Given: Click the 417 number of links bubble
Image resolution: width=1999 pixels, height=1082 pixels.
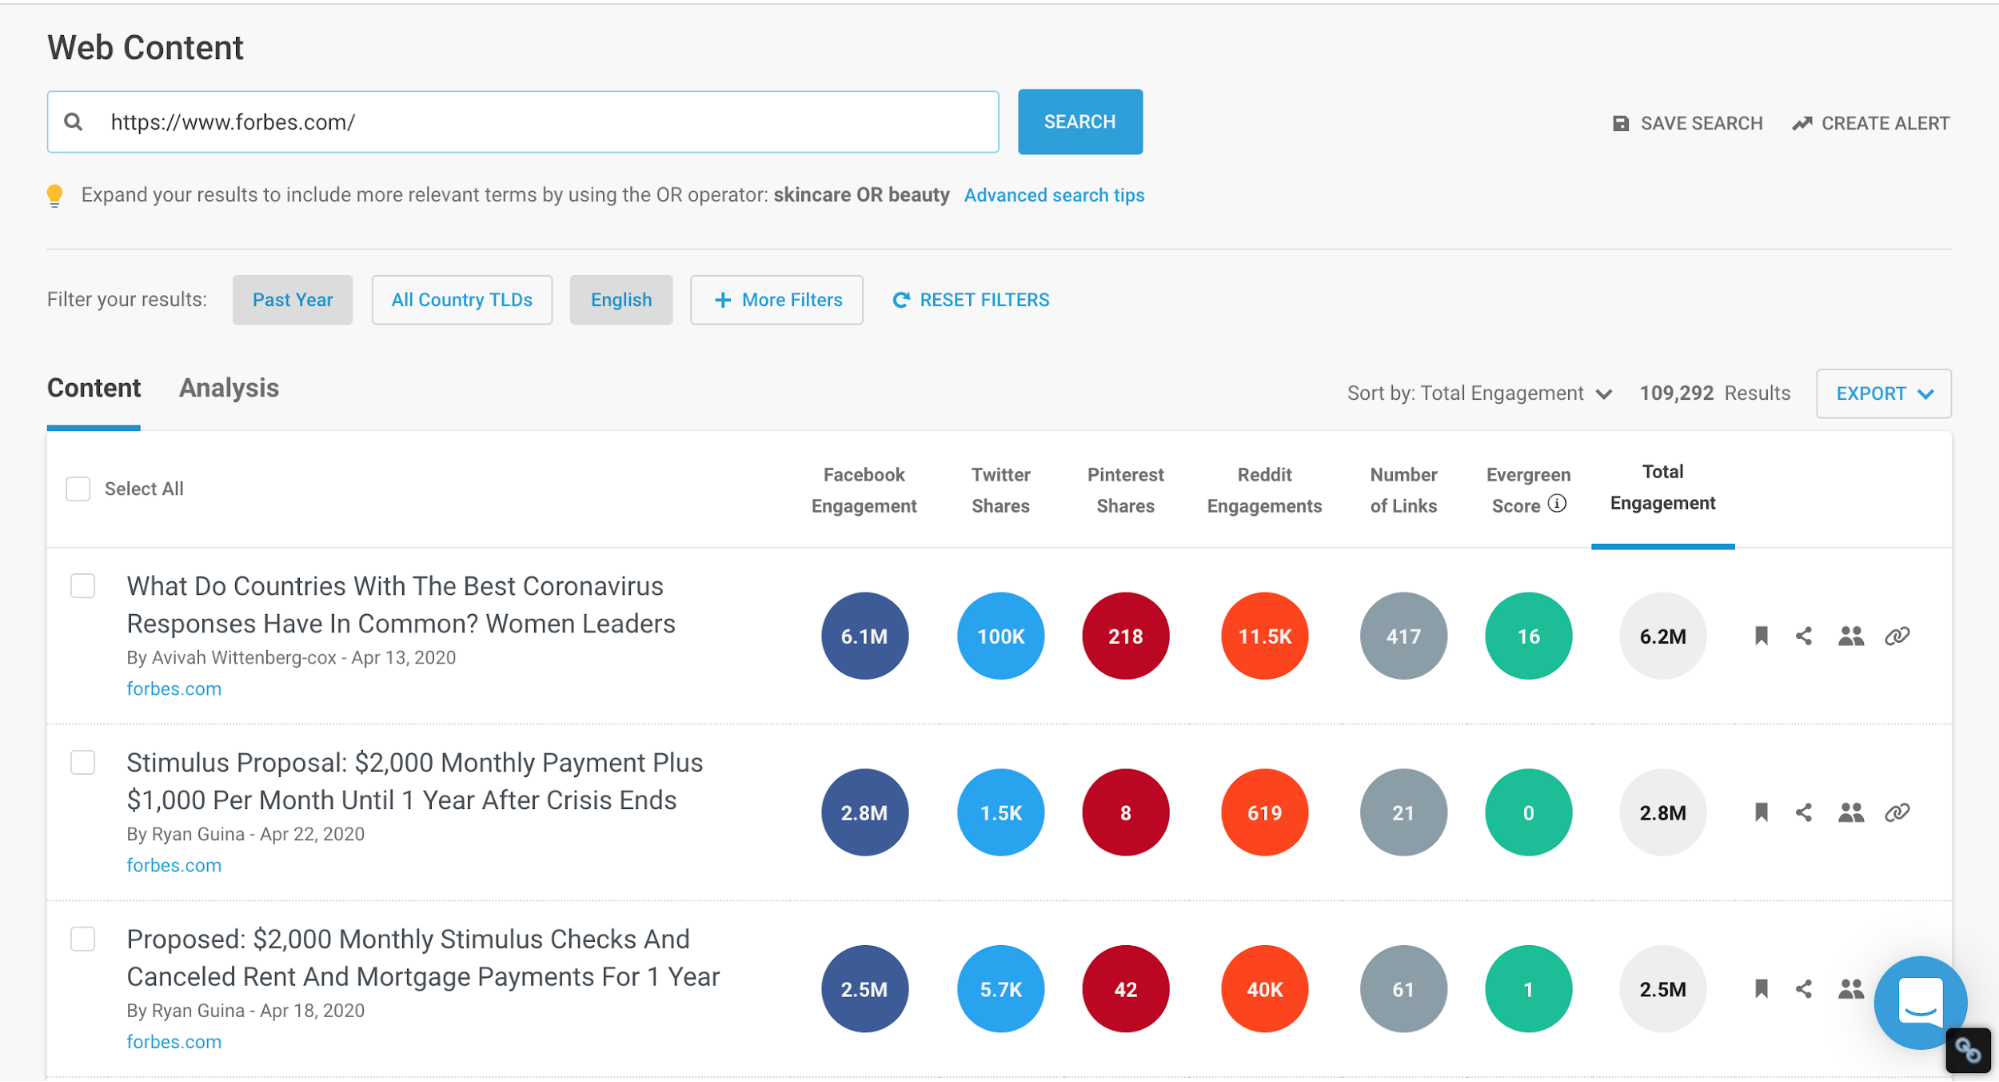Looking at the screenshot, I should click(1403, 636).
